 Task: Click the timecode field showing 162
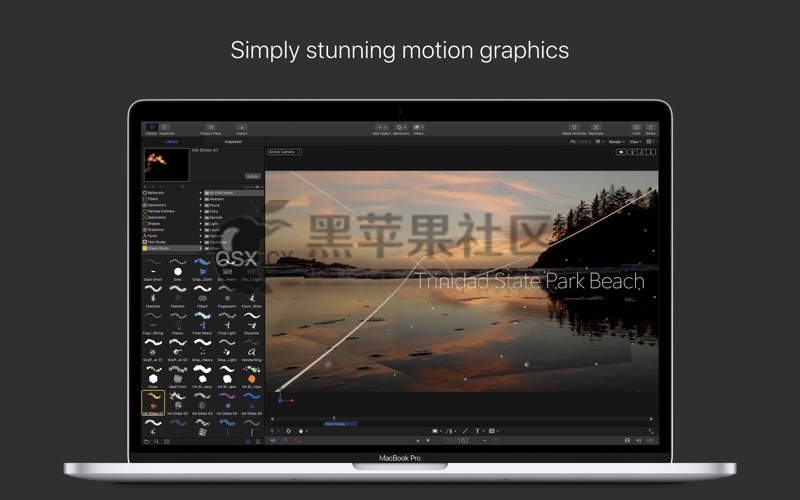[x=457, y=440]
